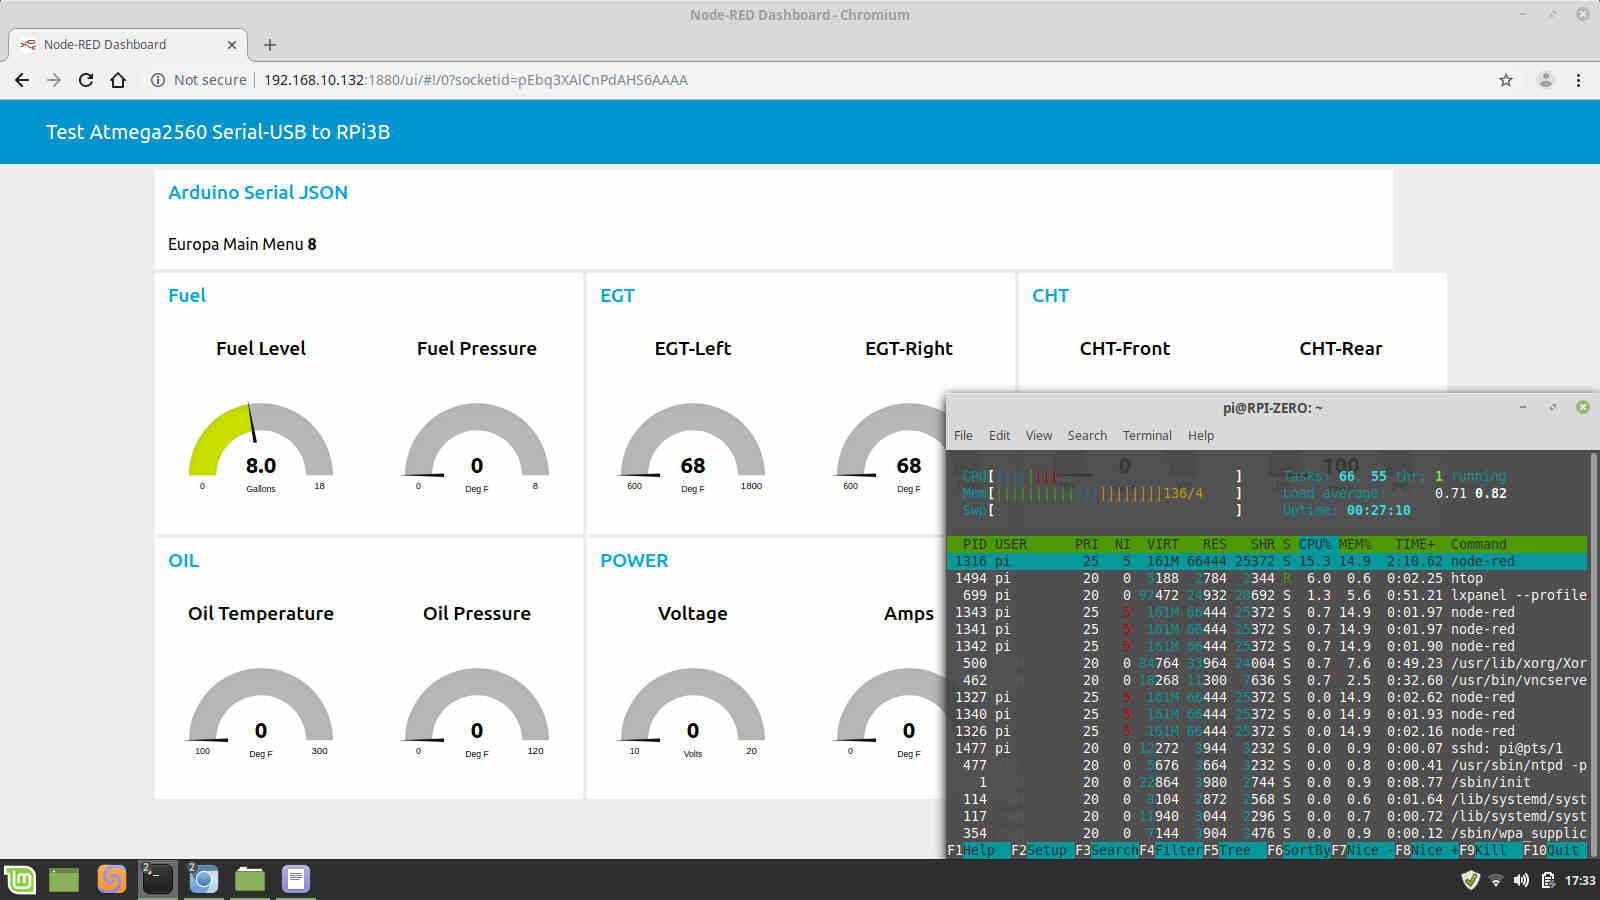Open the terminal Search menu

pyautogui.click(x=1087, y=435)
